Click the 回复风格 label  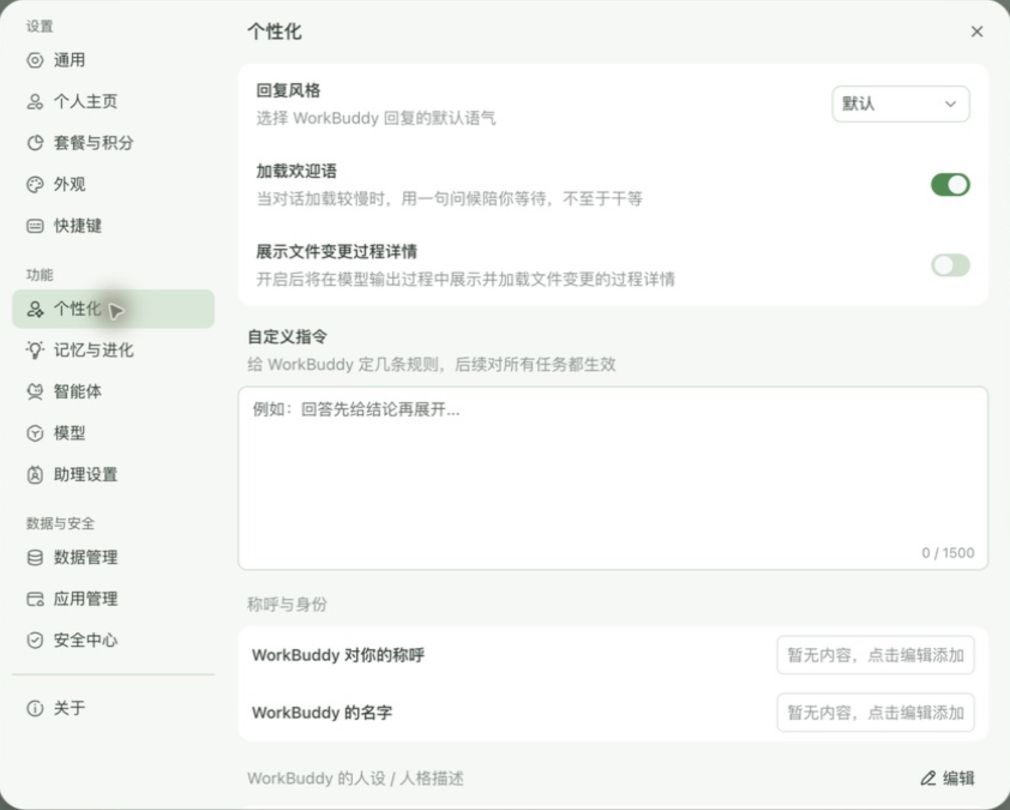pyautogui.click(x=288, y=90)
